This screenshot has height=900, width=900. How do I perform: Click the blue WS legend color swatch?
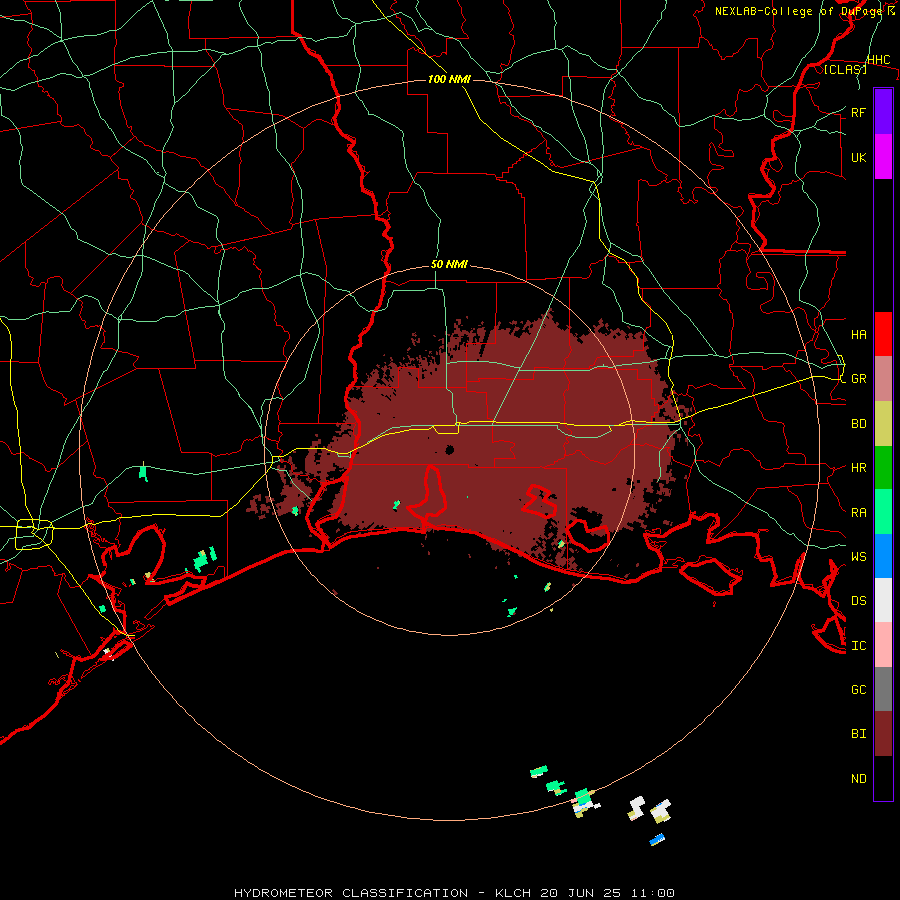click(883, 556)
